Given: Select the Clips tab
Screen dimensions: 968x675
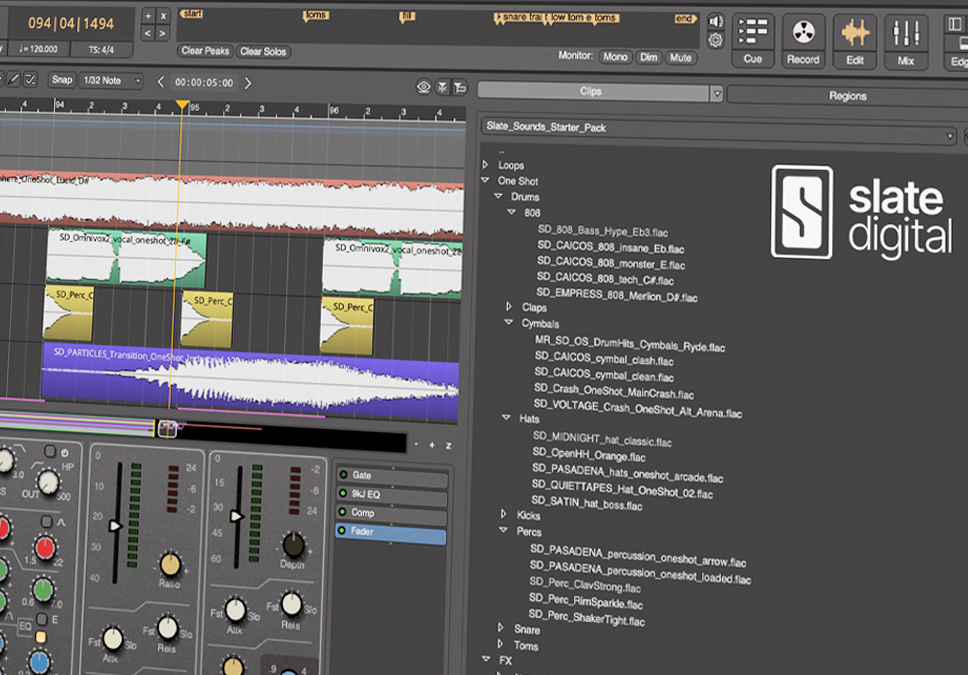Looking at the screenshot, I should click(x=592, y=93).
